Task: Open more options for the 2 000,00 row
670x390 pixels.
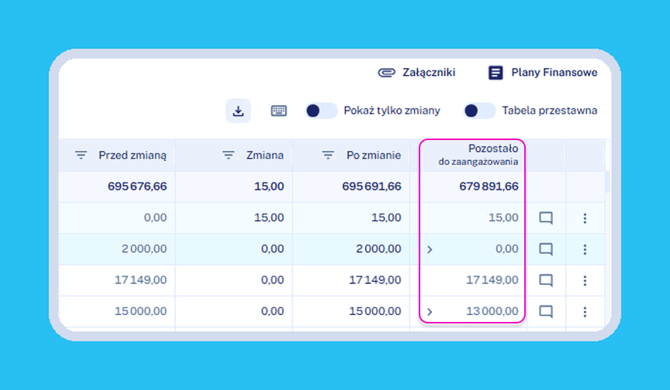Action: click(585, 249)
